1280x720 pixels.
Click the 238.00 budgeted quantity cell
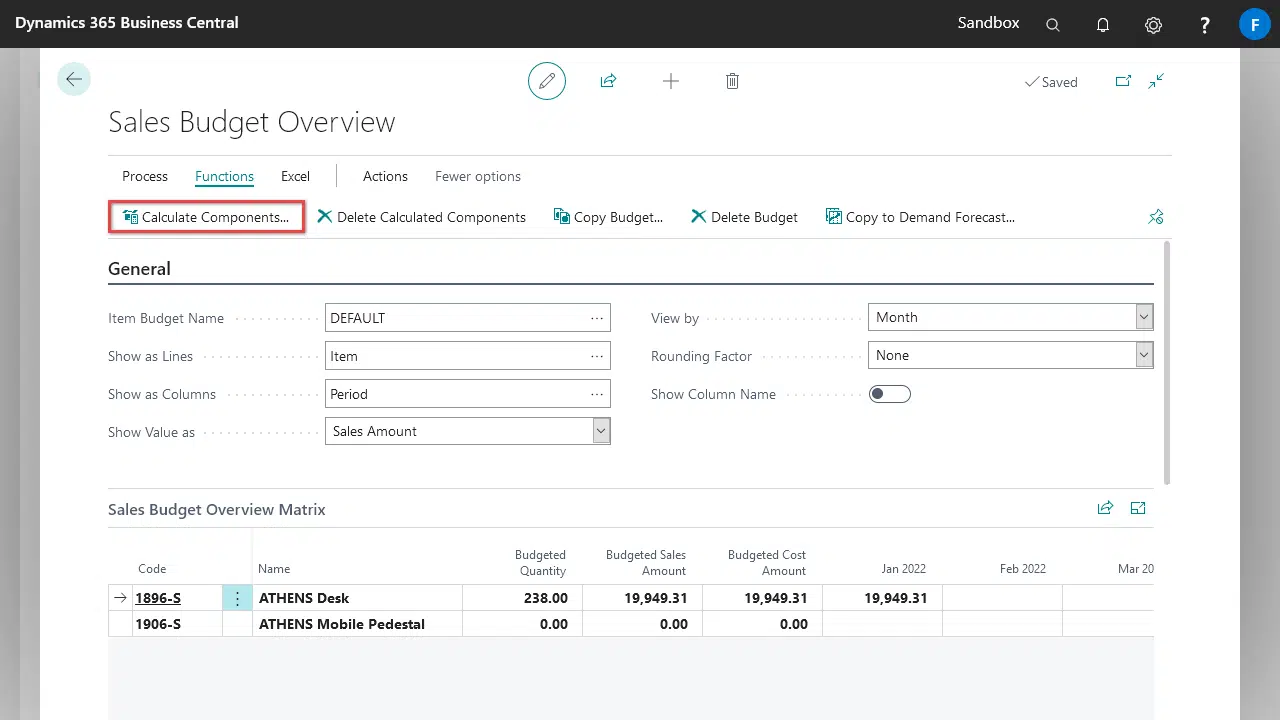coord(522,598)
